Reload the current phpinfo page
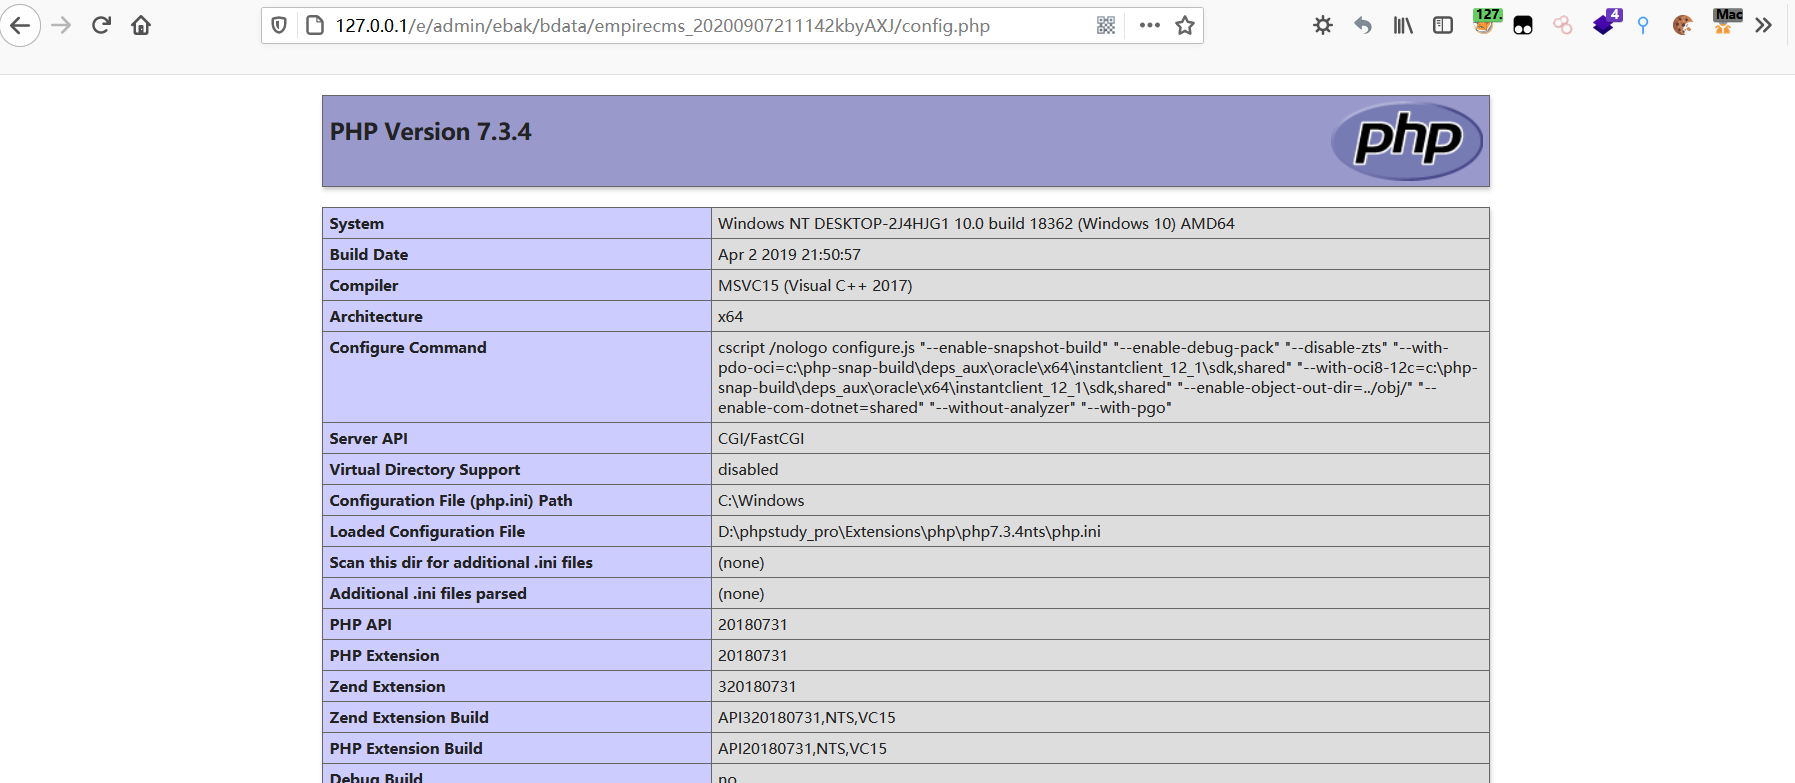Screen dimensions: 1795x783 [101, 25]
